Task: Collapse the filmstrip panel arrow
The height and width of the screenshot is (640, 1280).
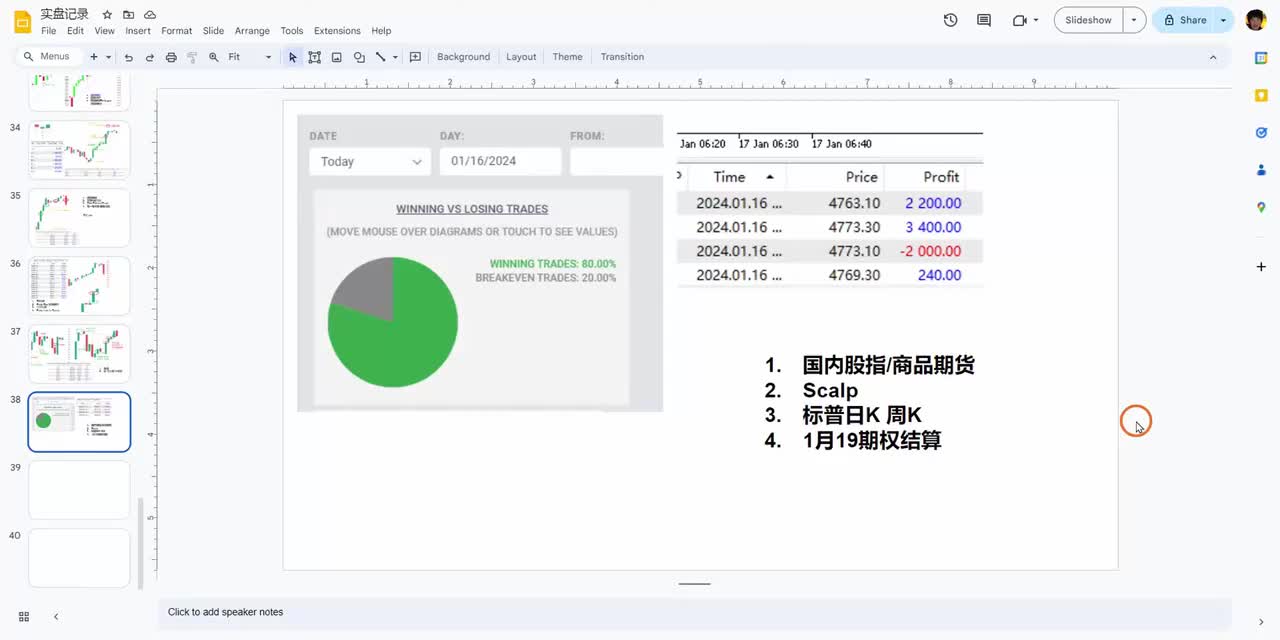Action: click(56, 617)
